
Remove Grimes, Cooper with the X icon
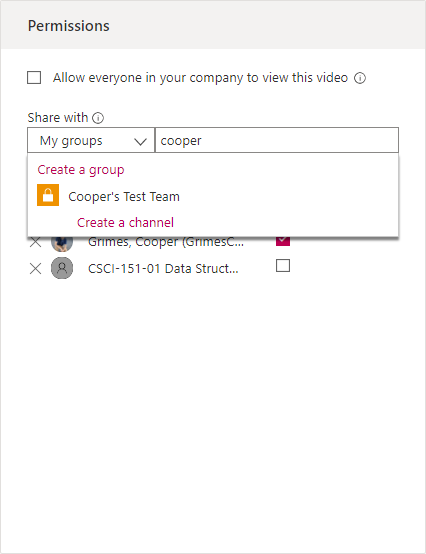(35, 242)
